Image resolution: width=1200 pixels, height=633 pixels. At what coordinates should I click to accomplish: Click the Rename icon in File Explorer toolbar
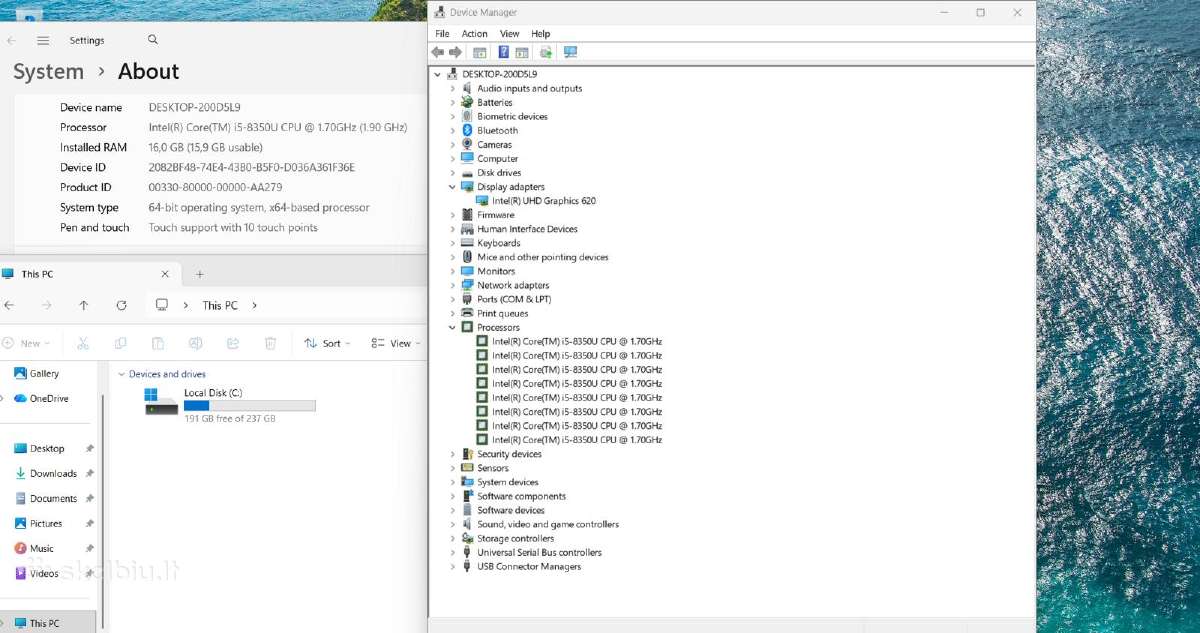[196, 343]
